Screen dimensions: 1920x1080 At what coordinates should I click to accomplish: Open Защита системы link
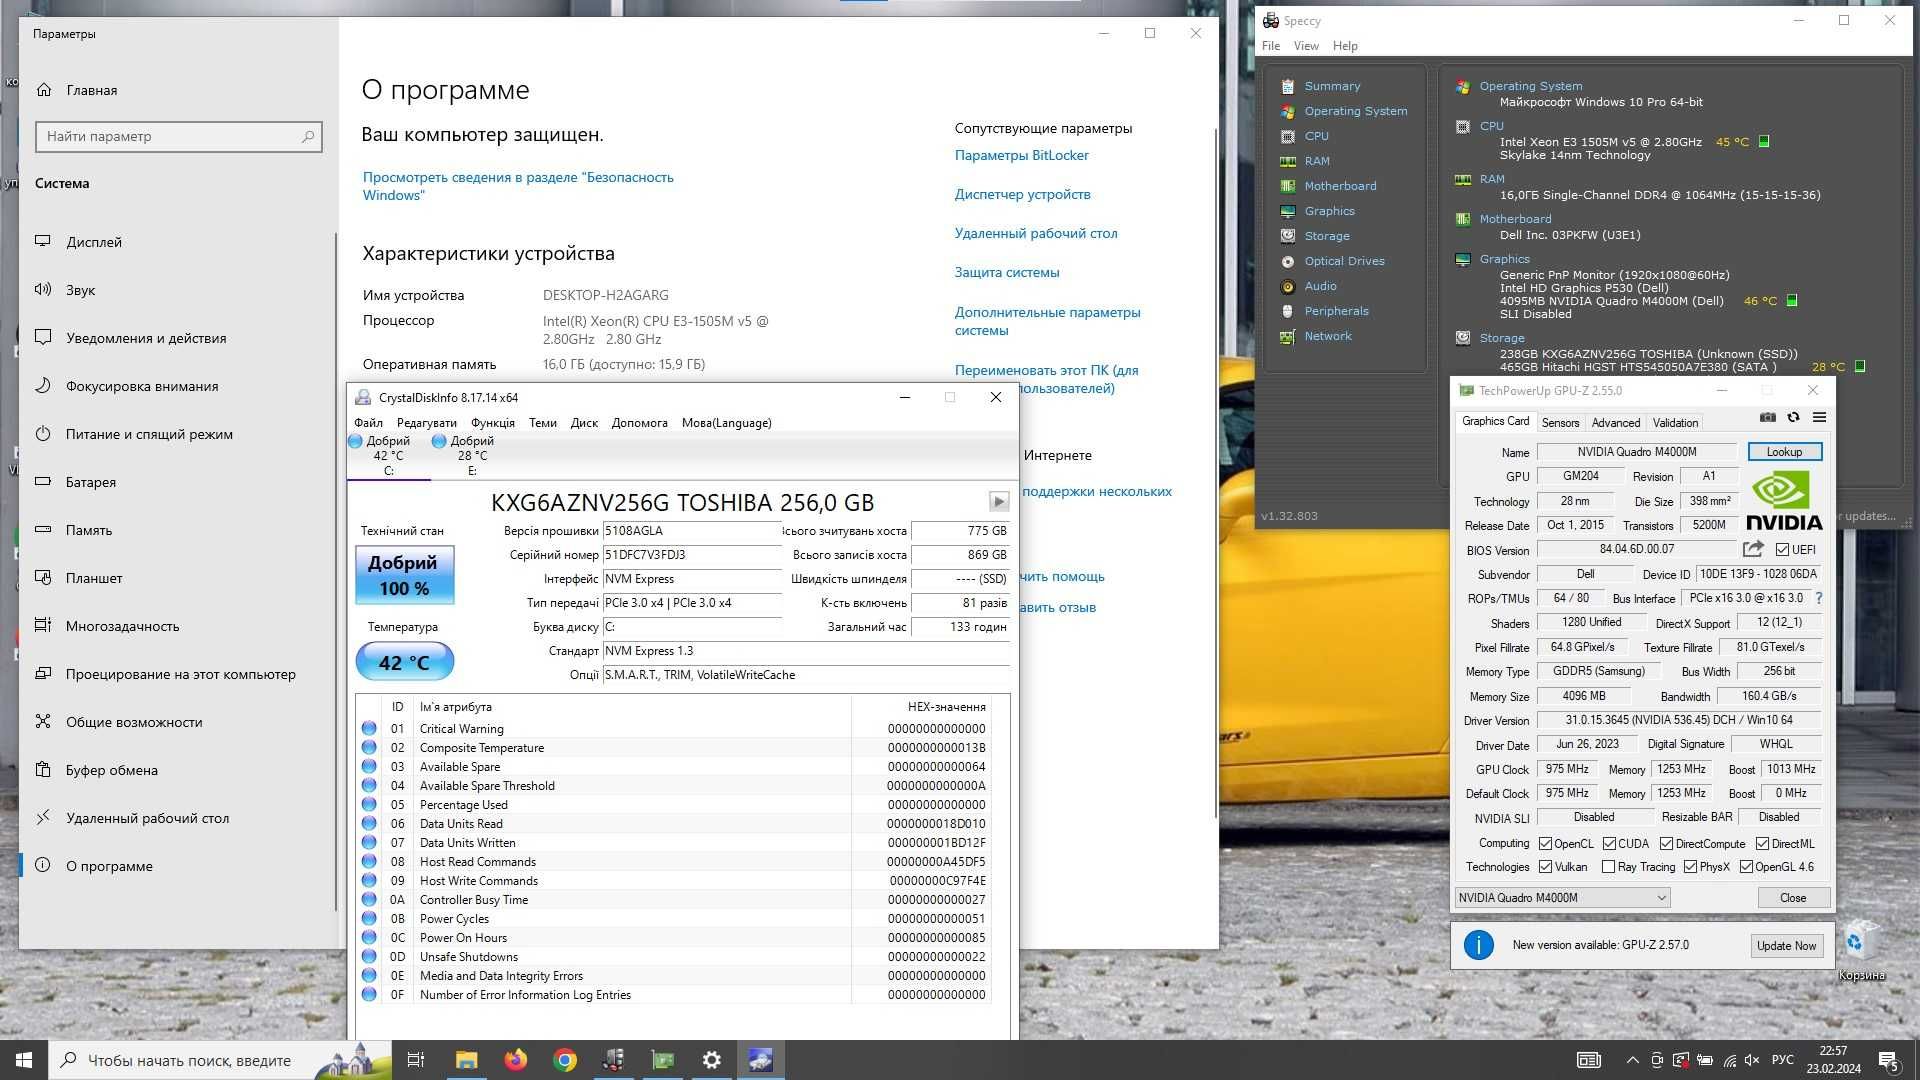point(1006,272)
